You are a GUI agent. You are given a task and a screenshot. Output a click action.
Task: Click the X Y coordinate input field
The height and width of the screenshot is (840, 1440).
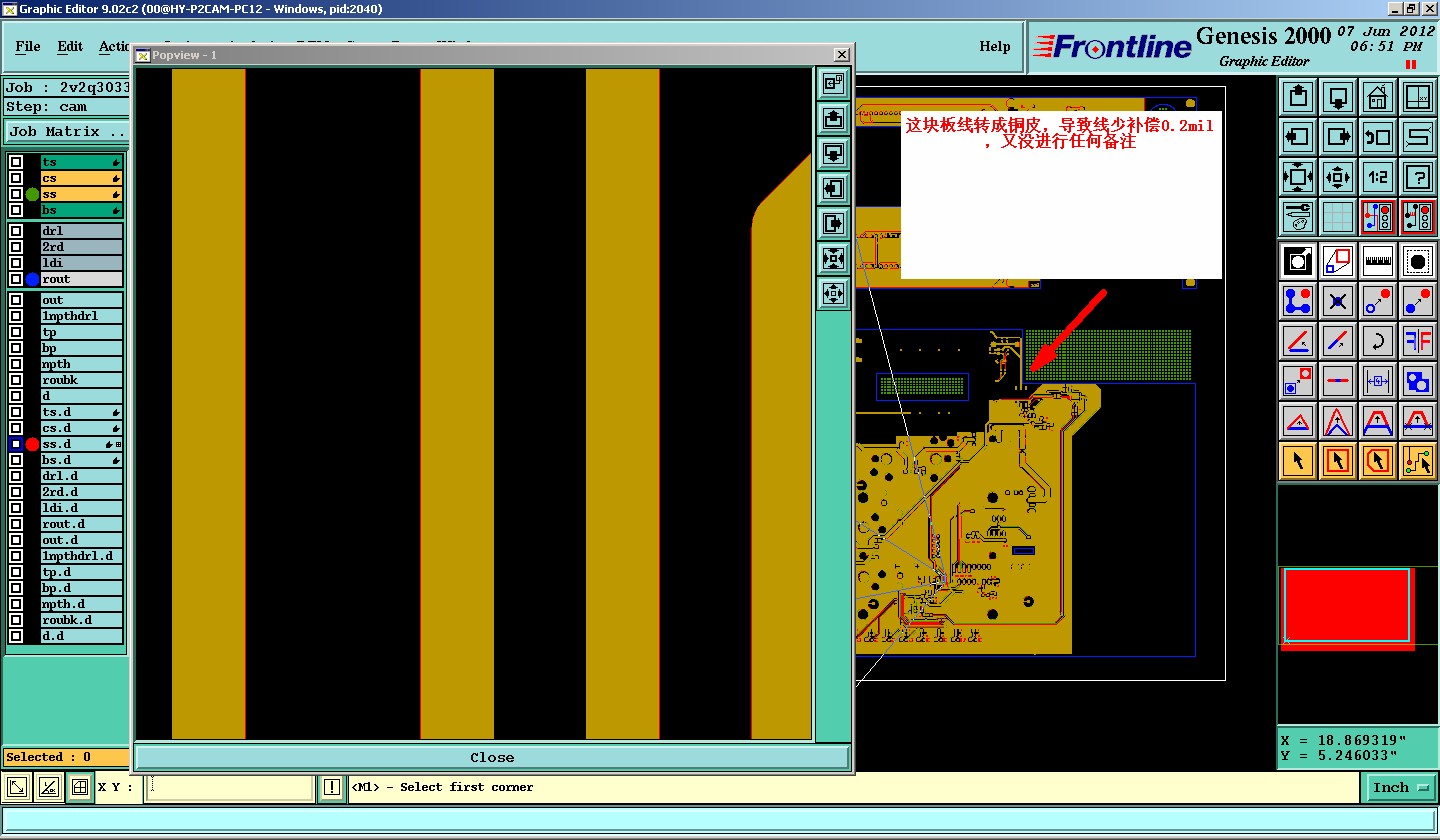[x=230, y=788]
